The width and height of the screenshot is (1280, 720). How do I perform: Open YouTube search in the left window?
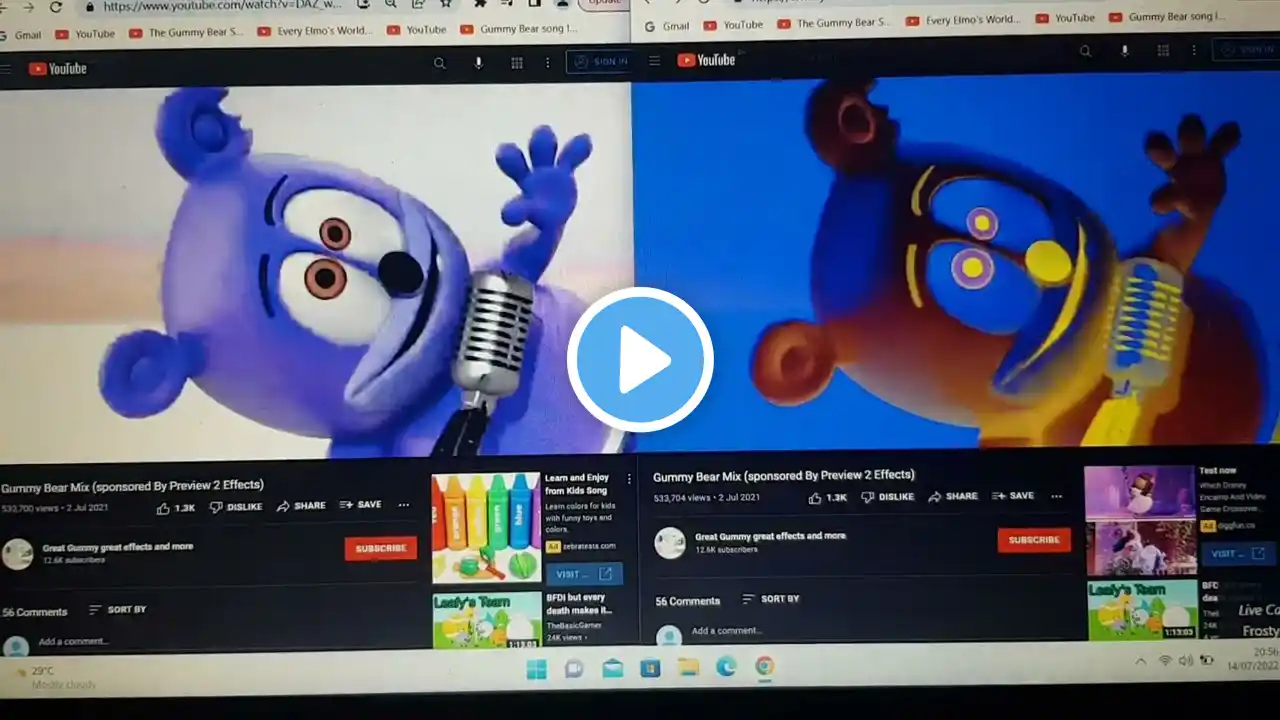pos(440,63)
